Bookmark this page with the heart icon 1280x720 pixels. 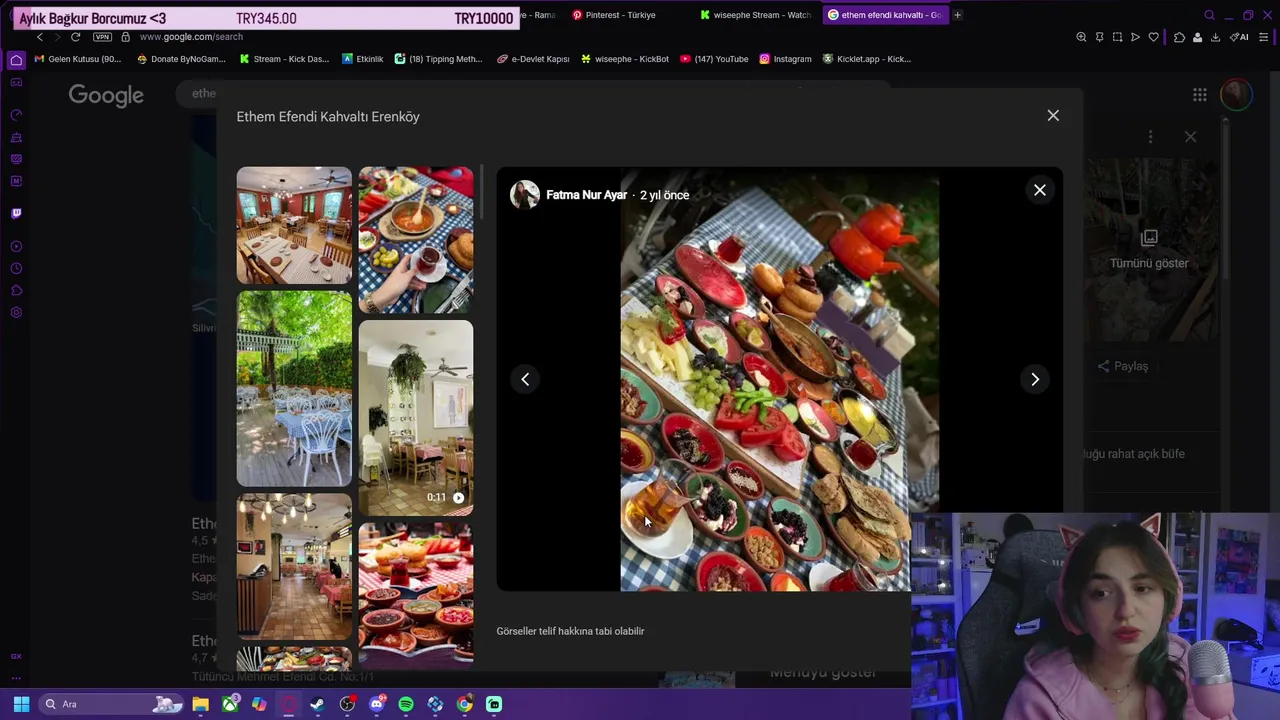point(1153,37)
